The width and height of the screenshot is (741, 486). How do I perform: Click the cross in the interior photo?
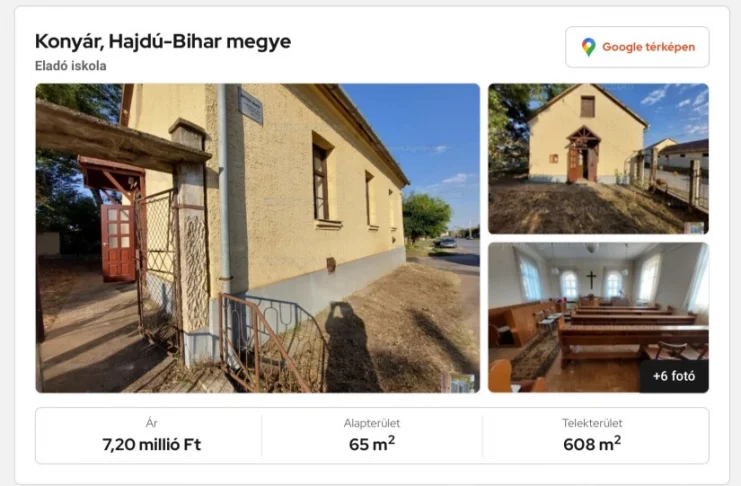(591, 279)
